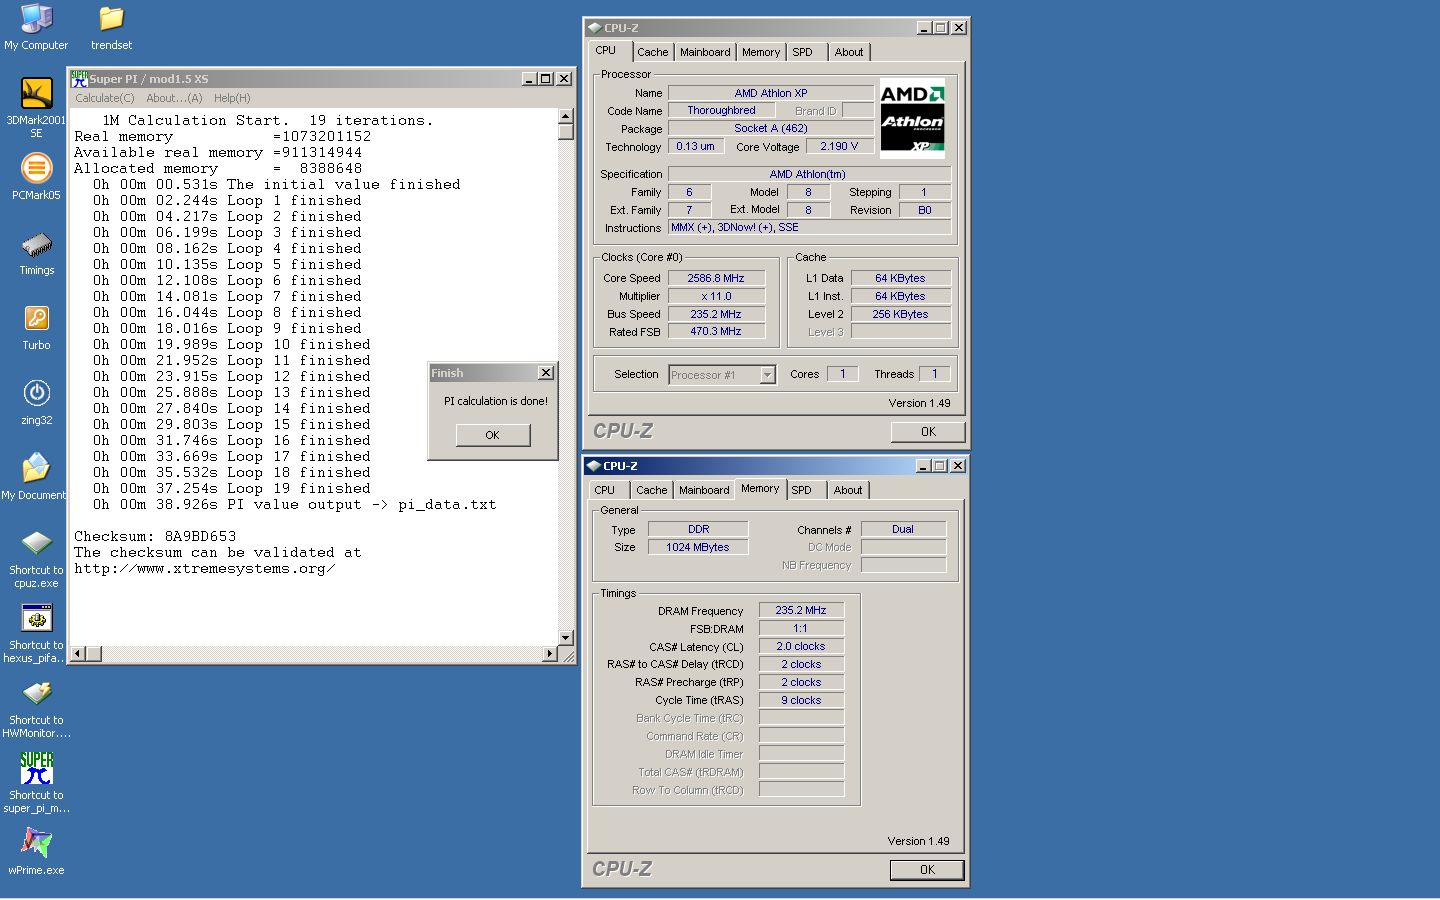Click the memory Size 1024 MBytes field

tap(698, 547)
